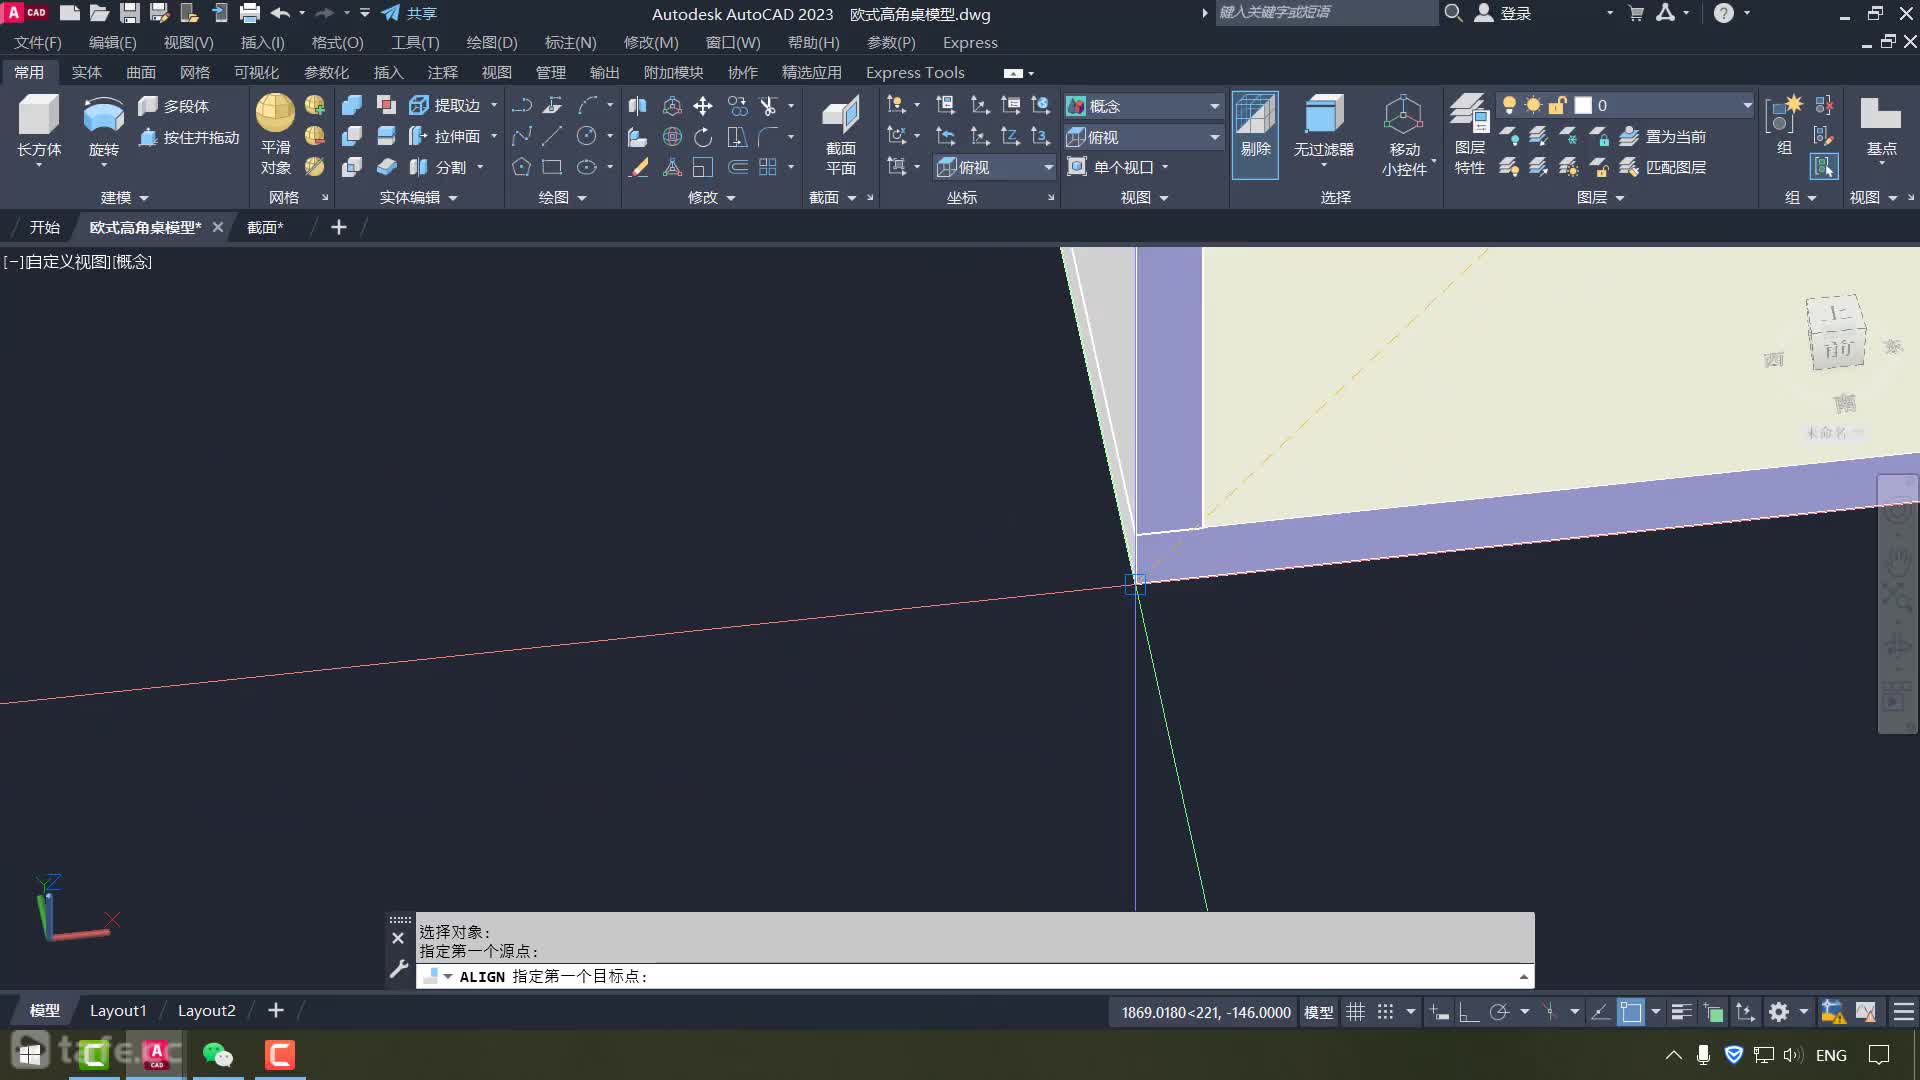Expand the 修改 panel flyout
This screenshot has height=1080, width=1920.
711,198
